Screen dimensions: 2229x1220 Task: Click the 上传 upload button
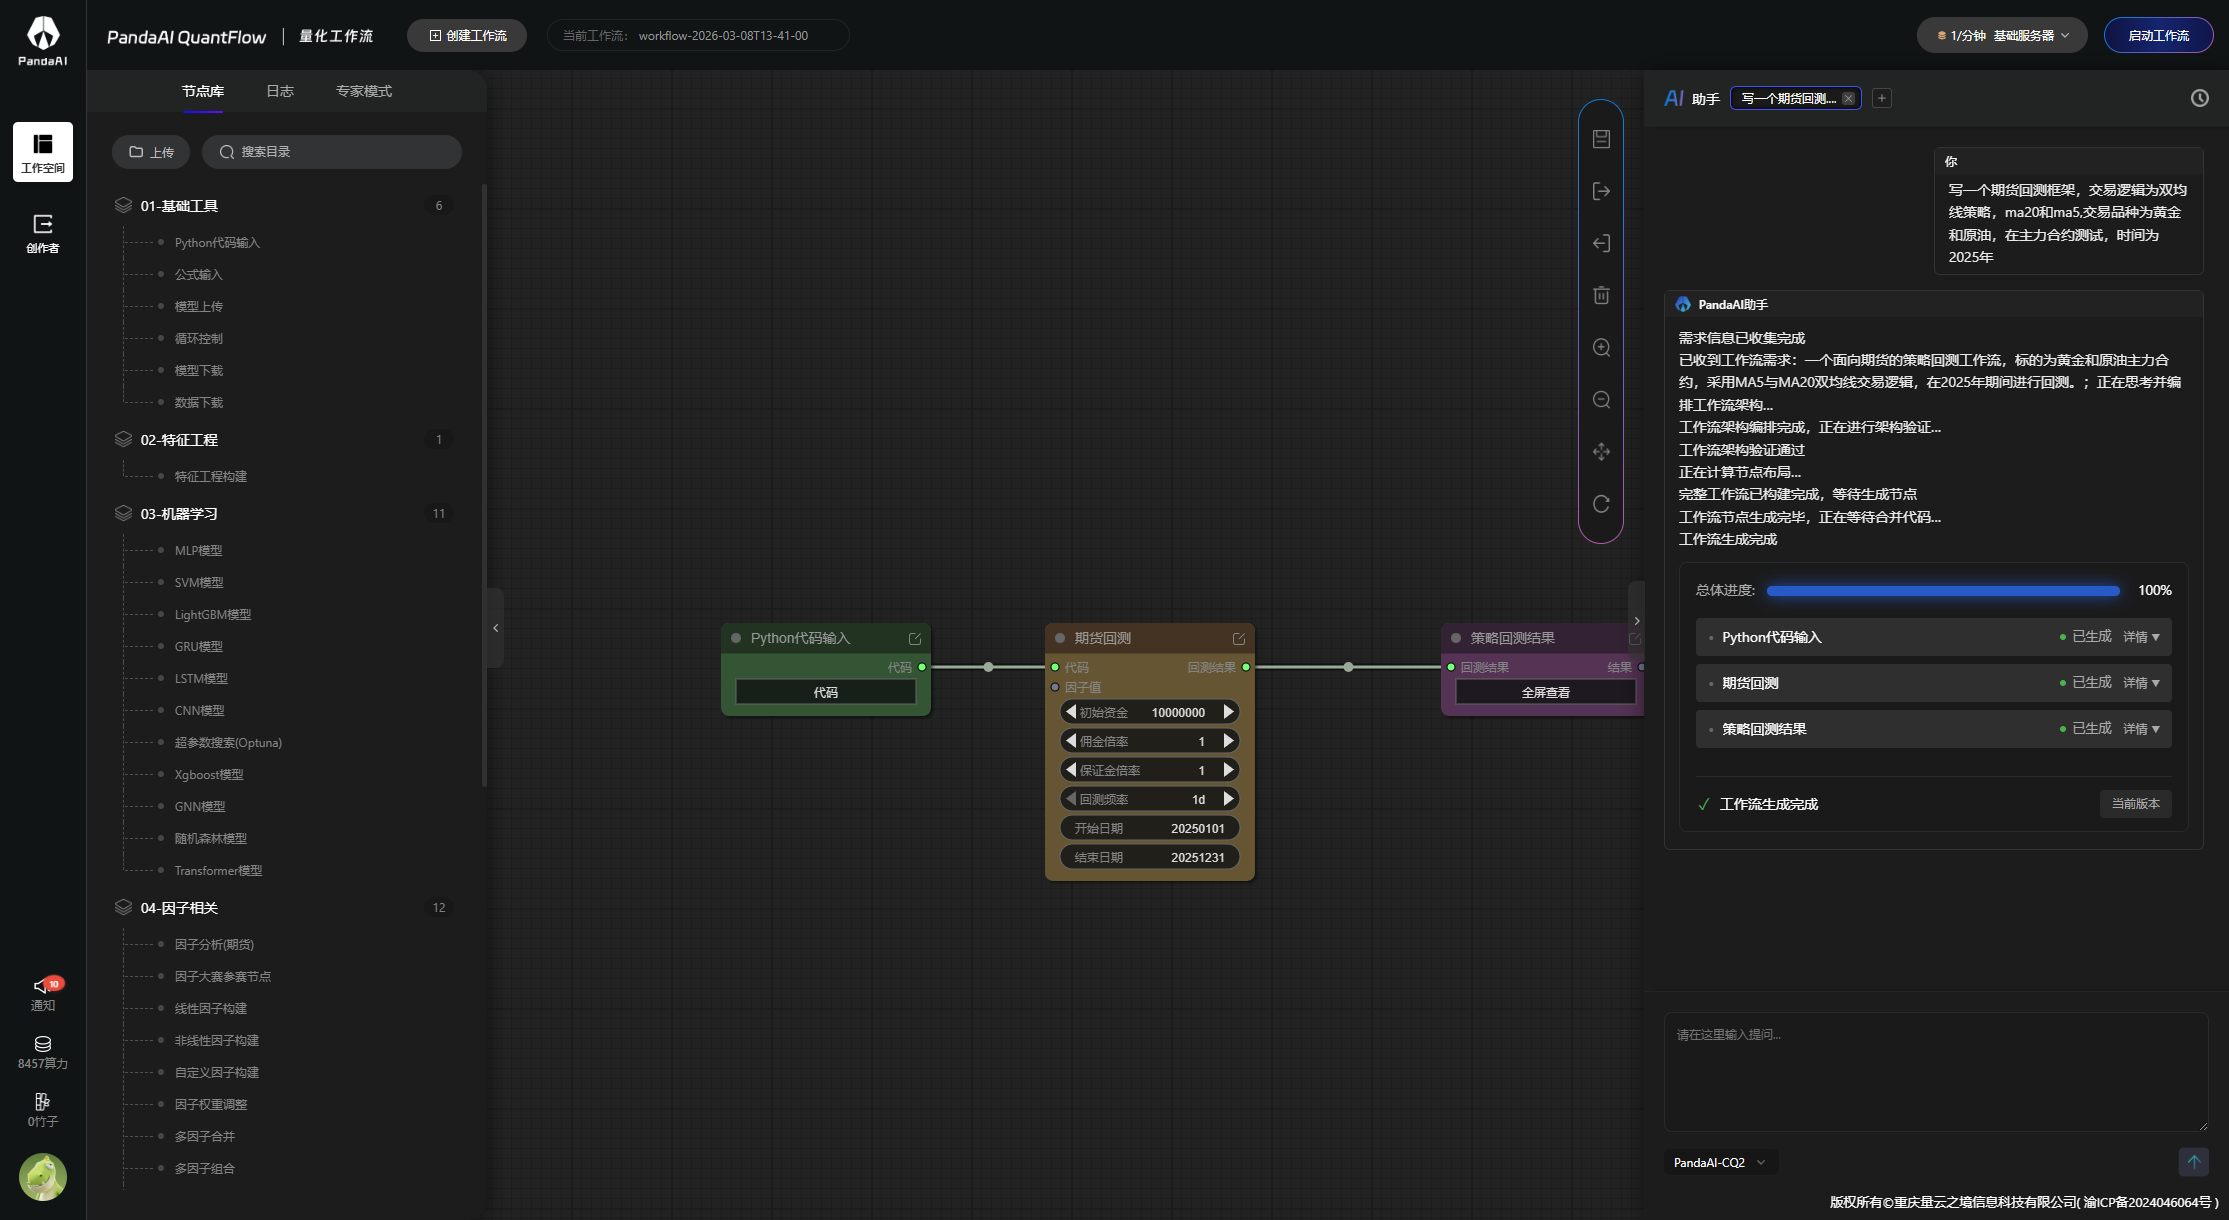pos(151,152)
